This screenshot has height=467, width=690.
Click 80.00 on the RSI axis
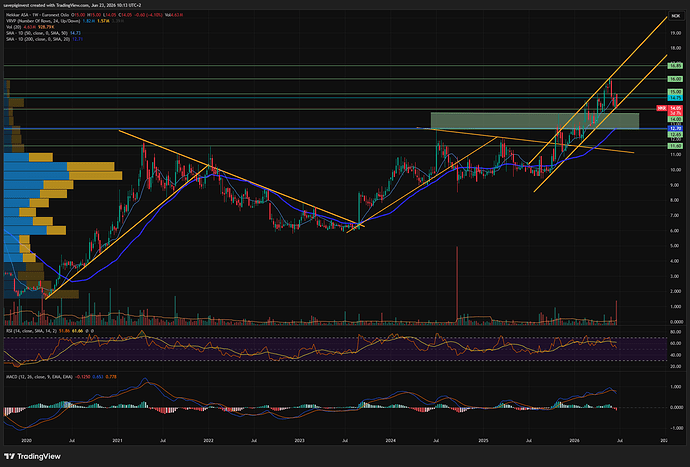(676, 331)
